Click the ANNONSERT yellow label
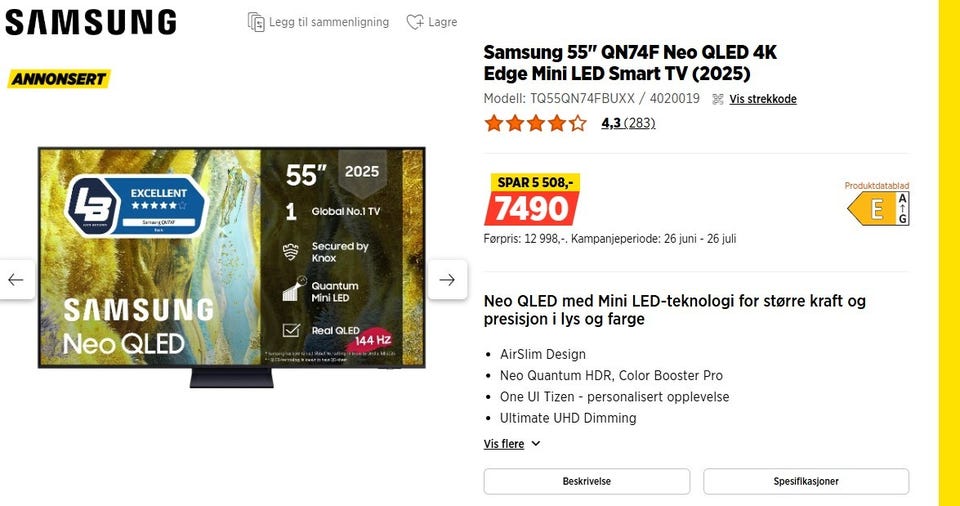 (x=59, y=79)
